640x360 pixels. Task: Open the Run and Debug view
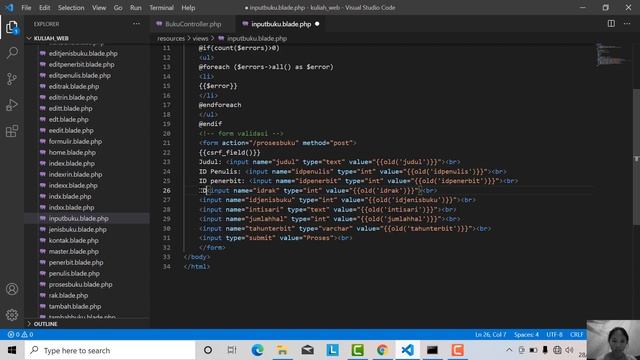(12, 105)
